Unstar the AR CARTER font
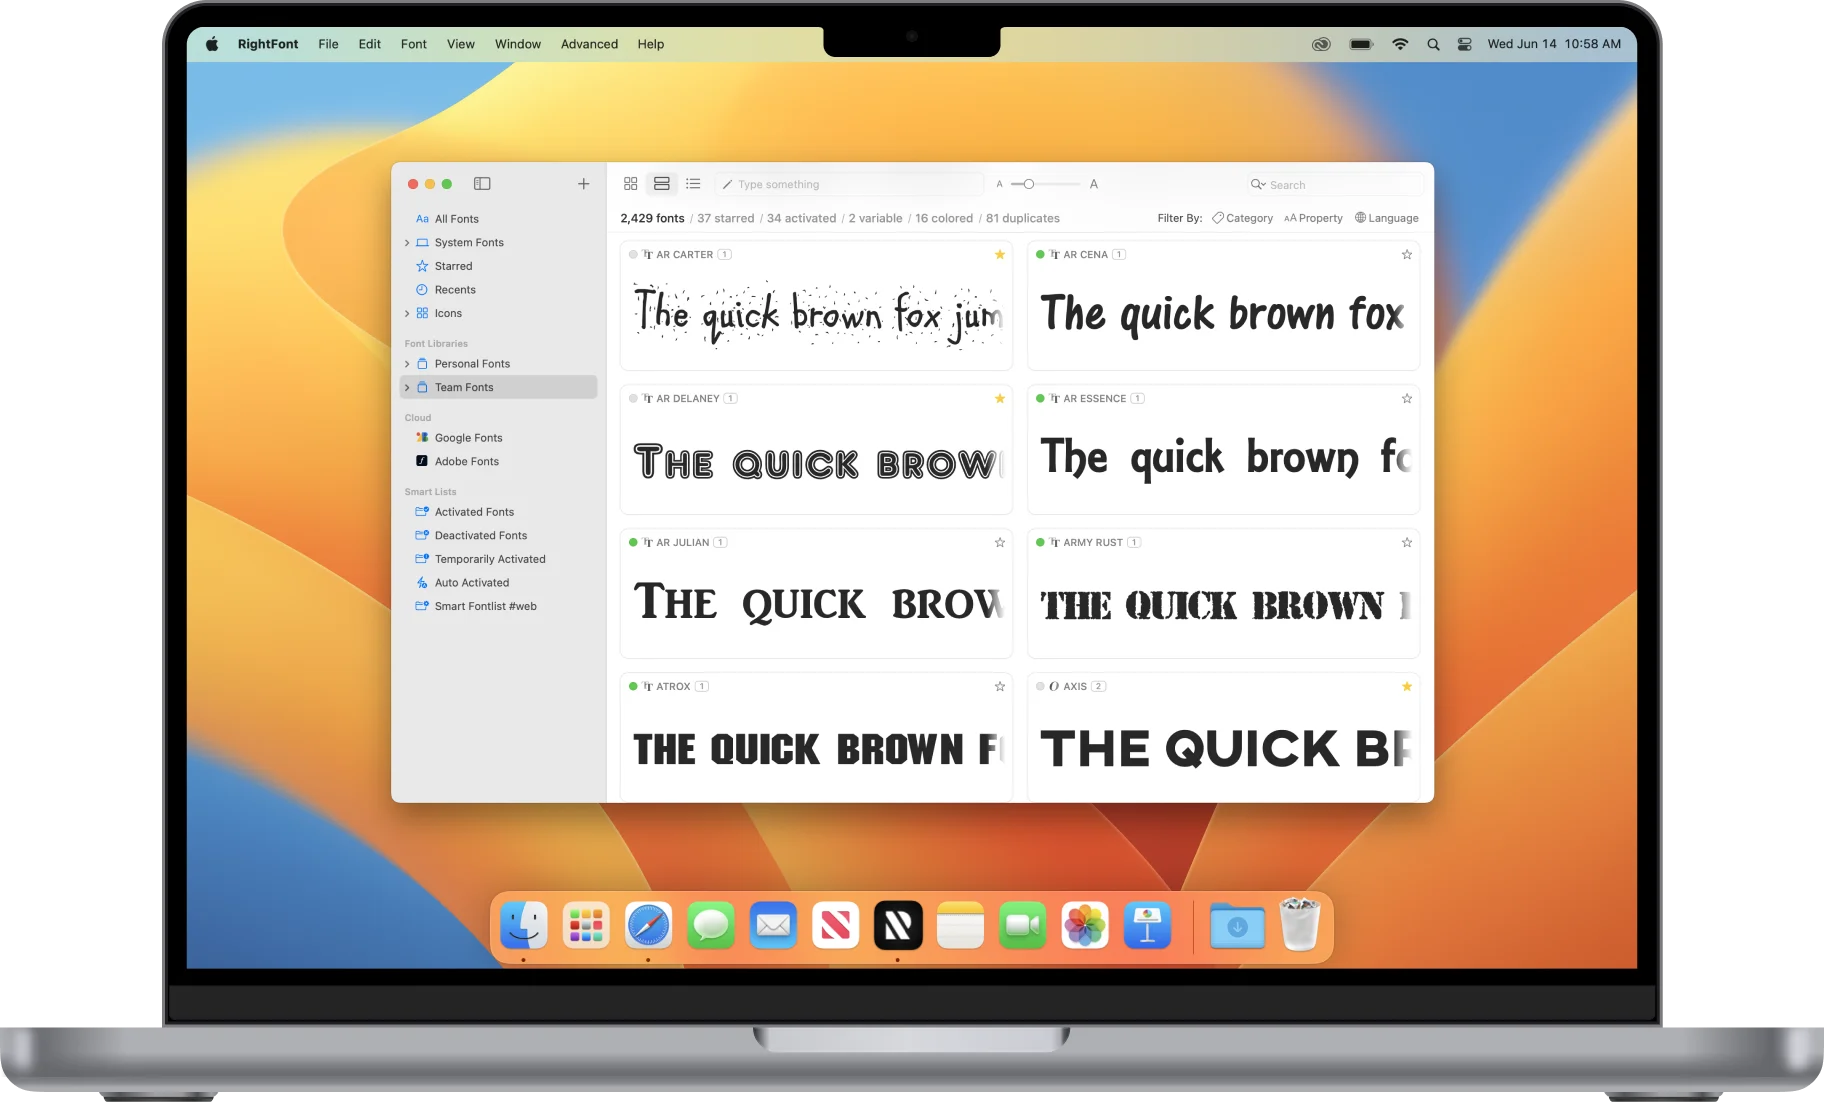 [1000, 255]
